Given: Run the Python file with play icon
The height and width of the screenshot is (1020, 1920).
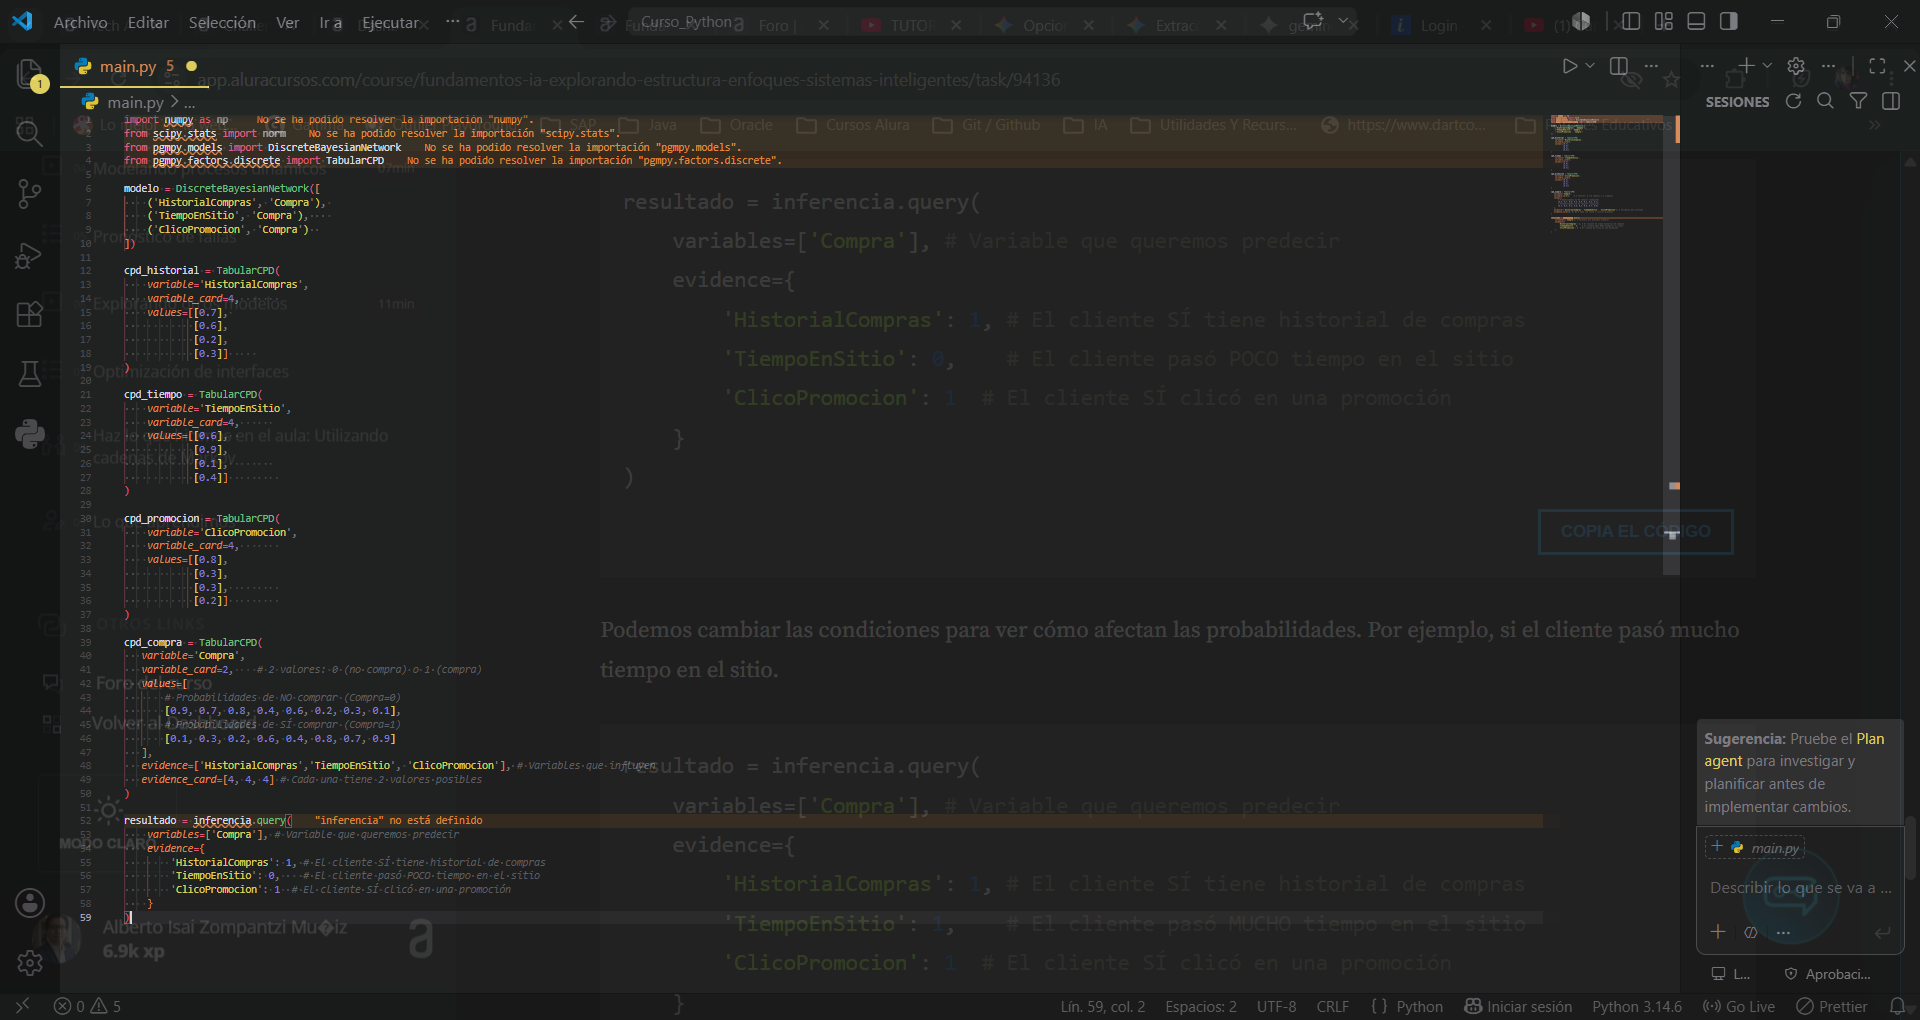Looking at the screenshot, I should pyautogui.click(x=1570, y=66).
